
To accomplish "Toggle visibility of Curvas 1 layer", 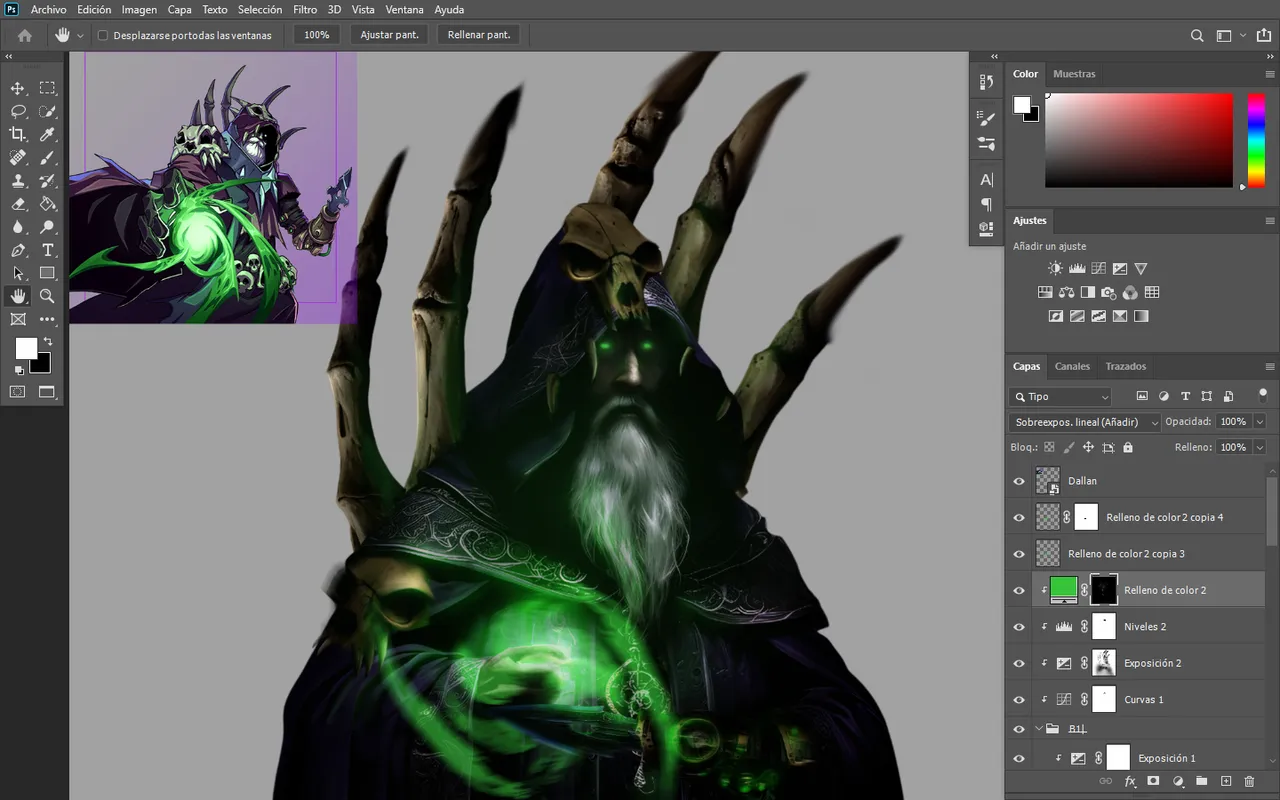I will click(1019, 700).
